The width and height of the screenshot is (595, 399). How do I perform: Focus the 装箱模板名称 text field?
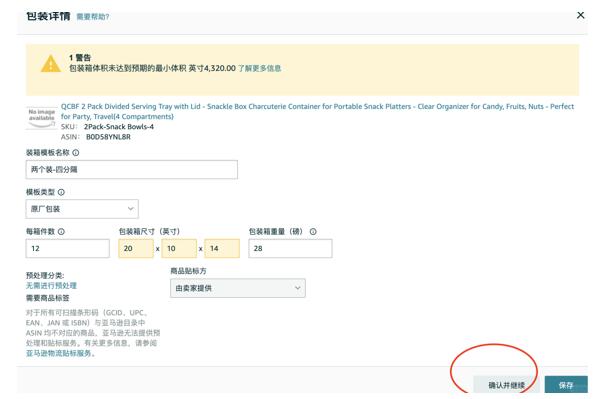(x=132, y=170)
